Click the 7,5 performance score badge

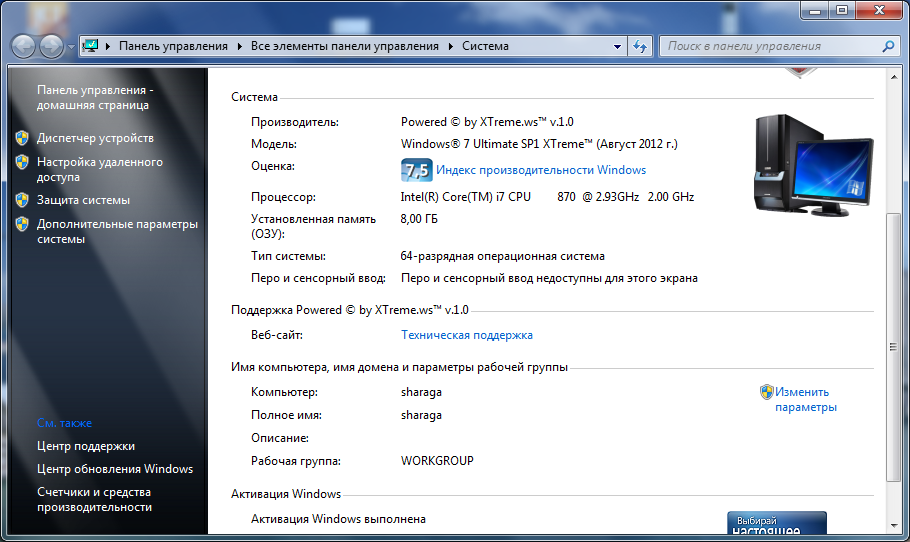(x=417, y=170)
